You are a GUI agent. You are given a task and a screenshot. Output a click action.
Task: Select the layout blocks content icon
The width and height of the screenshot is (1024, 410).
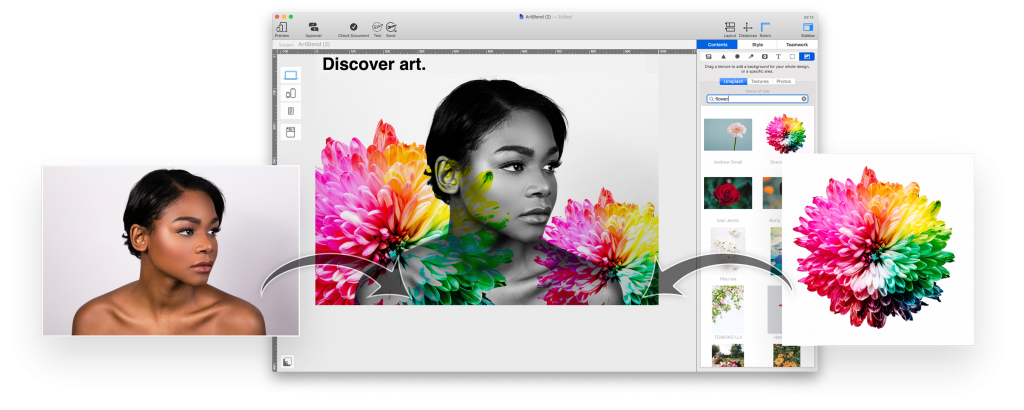click(x=709, y=57)
